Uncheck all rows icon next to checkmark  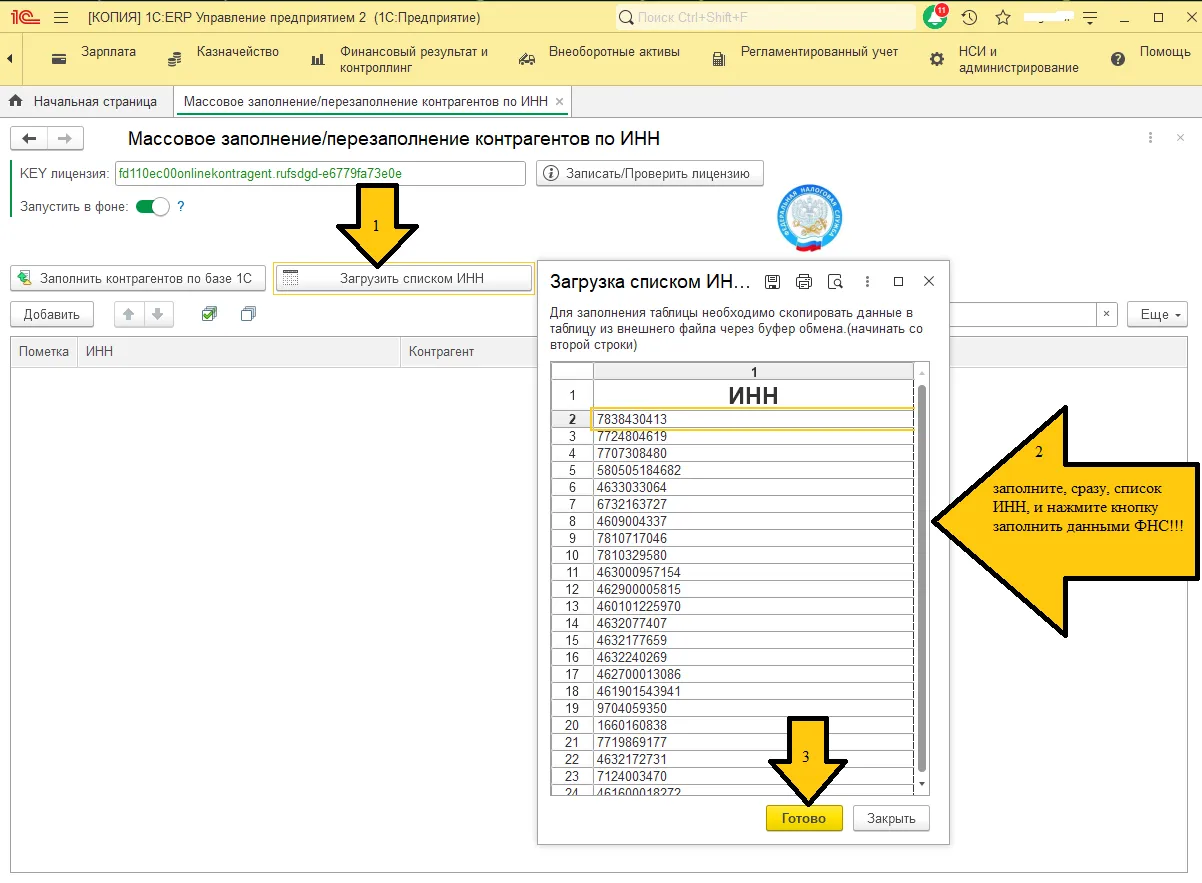[249, 314]
